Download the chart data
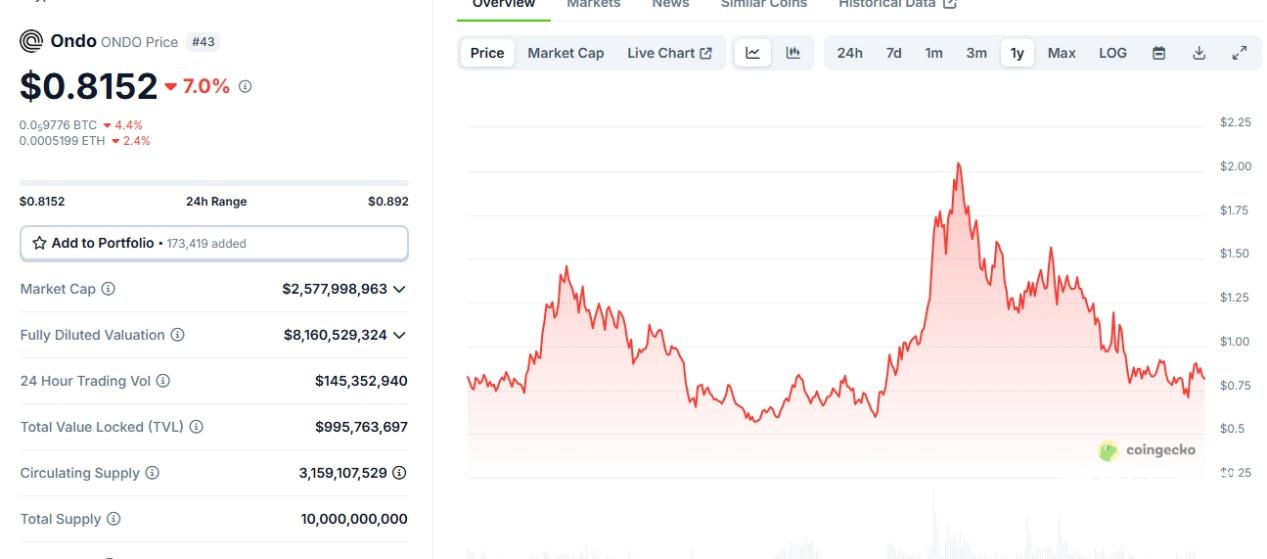Screen dimensions: 1267x559 (1199, 53)
